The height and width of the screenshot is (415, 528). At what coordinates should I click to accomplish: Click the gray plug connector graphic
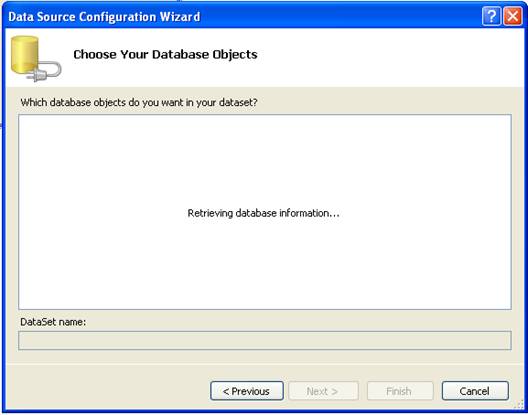[x=45, y=72]
